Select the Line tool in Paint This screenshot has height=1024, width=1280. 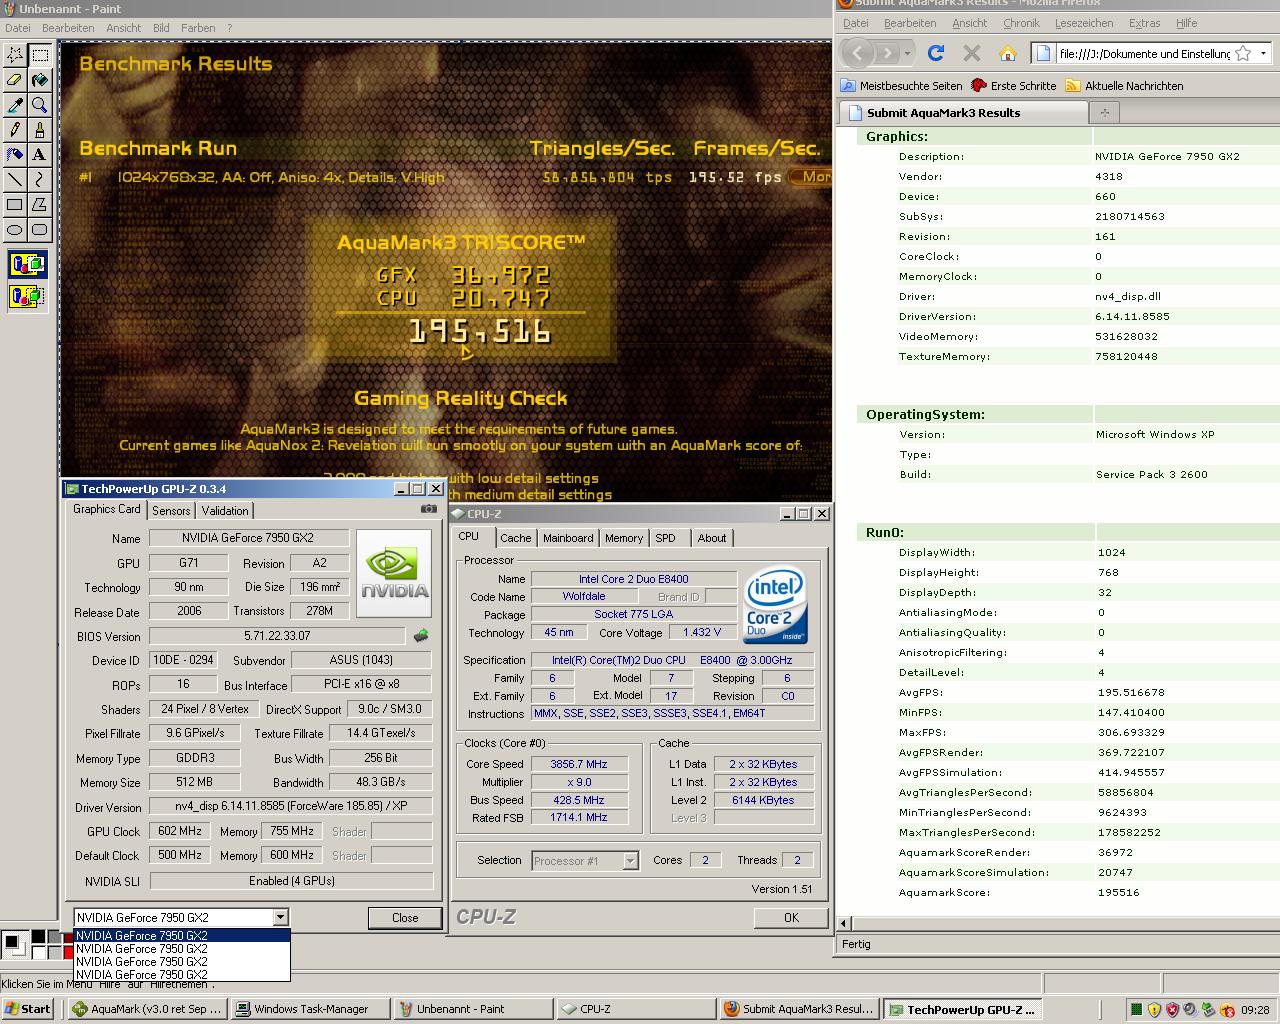tap(15, 180)
